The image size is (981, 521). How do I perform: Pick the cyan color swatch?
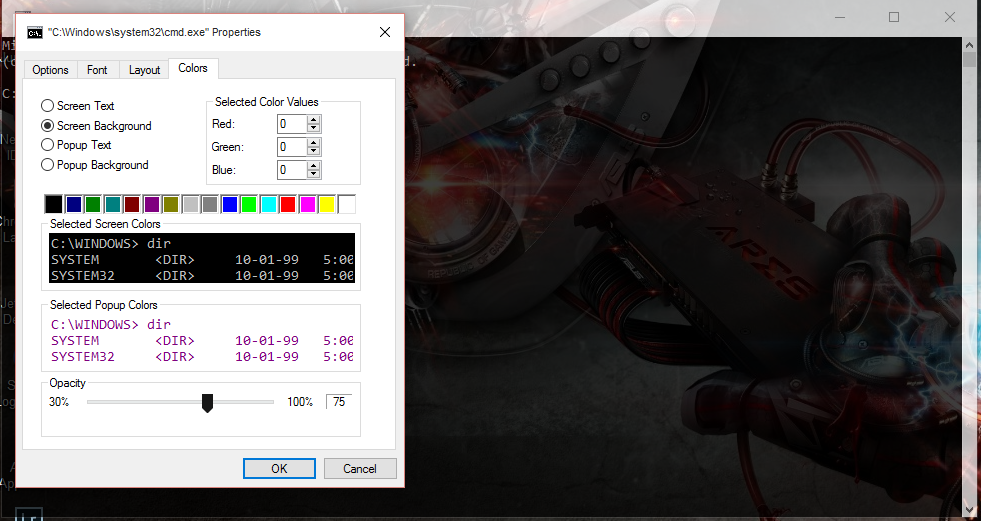tap(269, 204)
